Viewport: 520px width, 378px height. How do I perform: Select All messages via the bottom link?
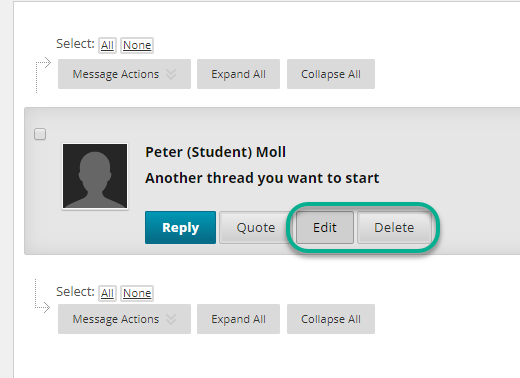(107, 293)
